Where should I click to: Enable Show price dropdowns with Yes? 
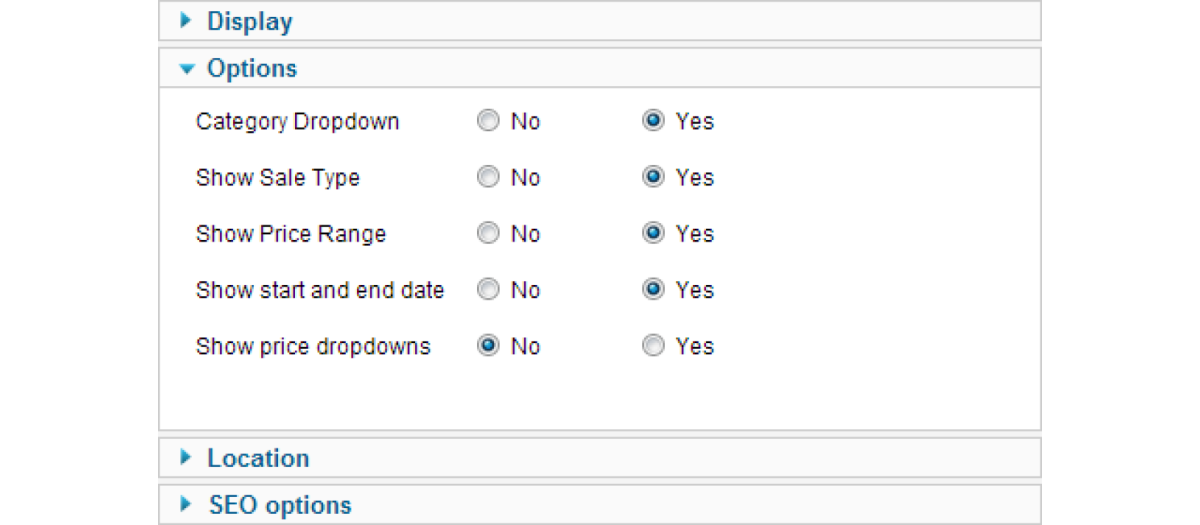(654, 346)
